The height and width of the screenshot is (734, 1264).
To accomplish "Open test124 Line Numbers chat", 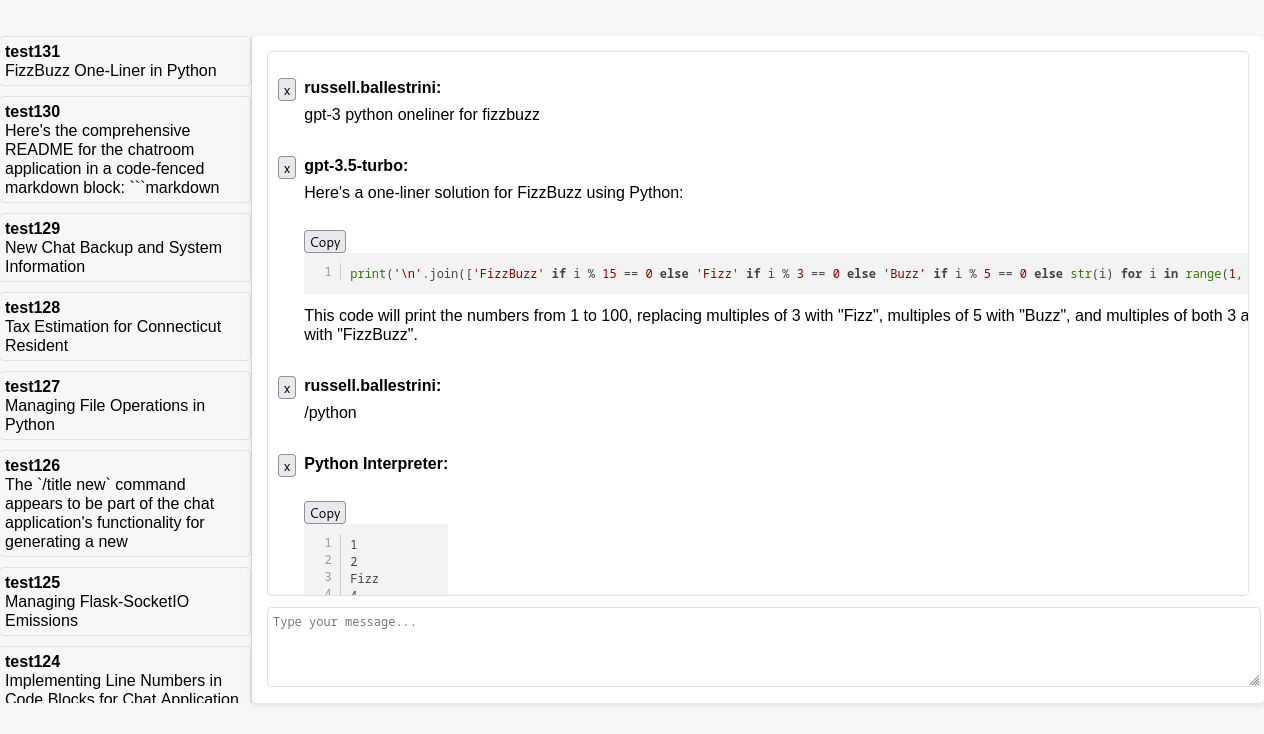I will coord(125,676).
